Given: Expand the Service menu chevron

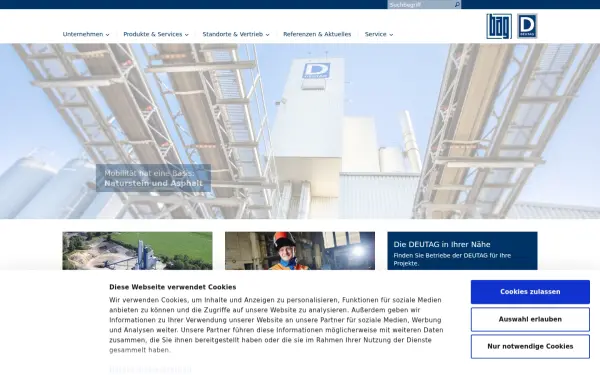Looking at the screenshot, I should click(391, 35).
